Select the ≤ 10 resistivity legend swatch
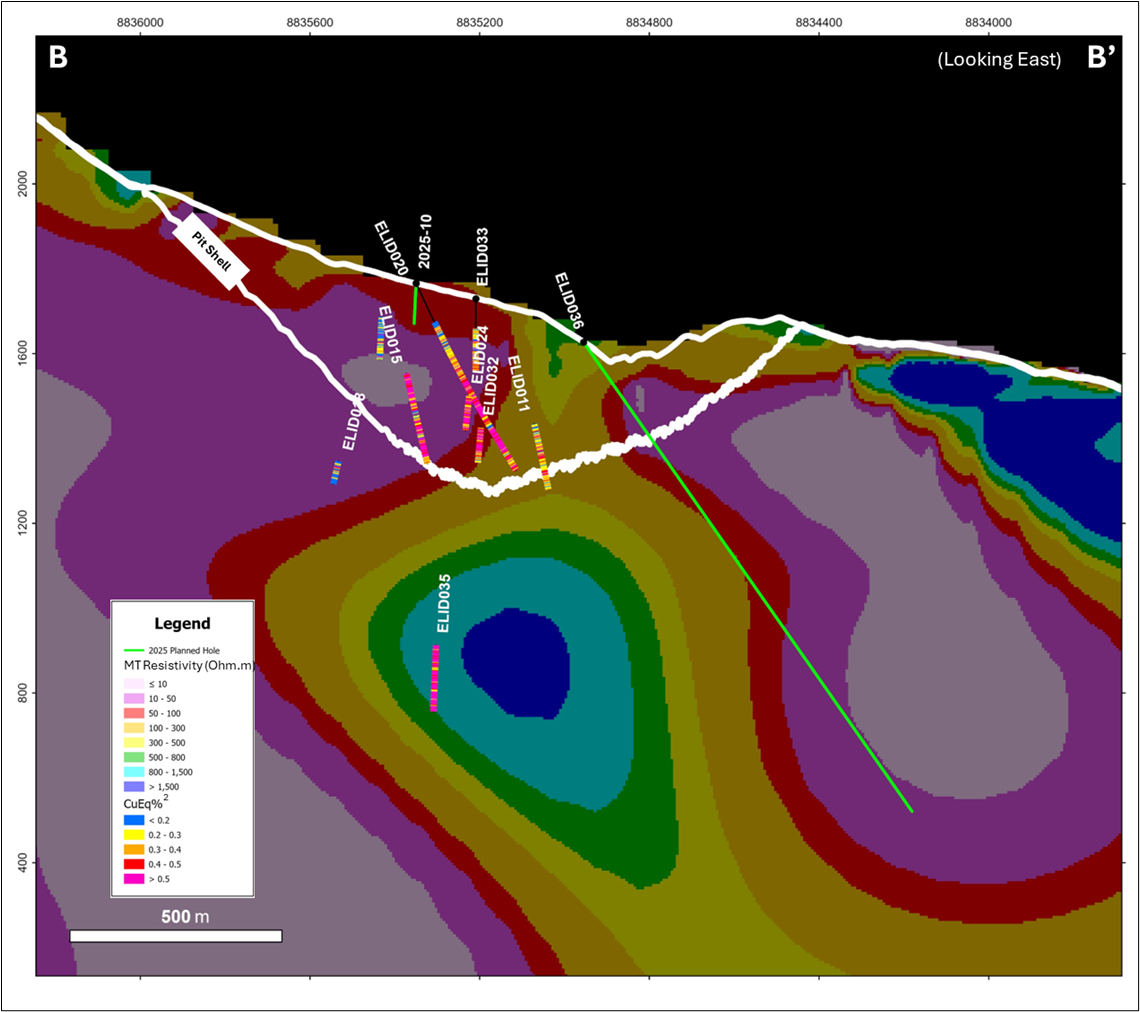The image size is (1140, 1012). pos(129,683)
